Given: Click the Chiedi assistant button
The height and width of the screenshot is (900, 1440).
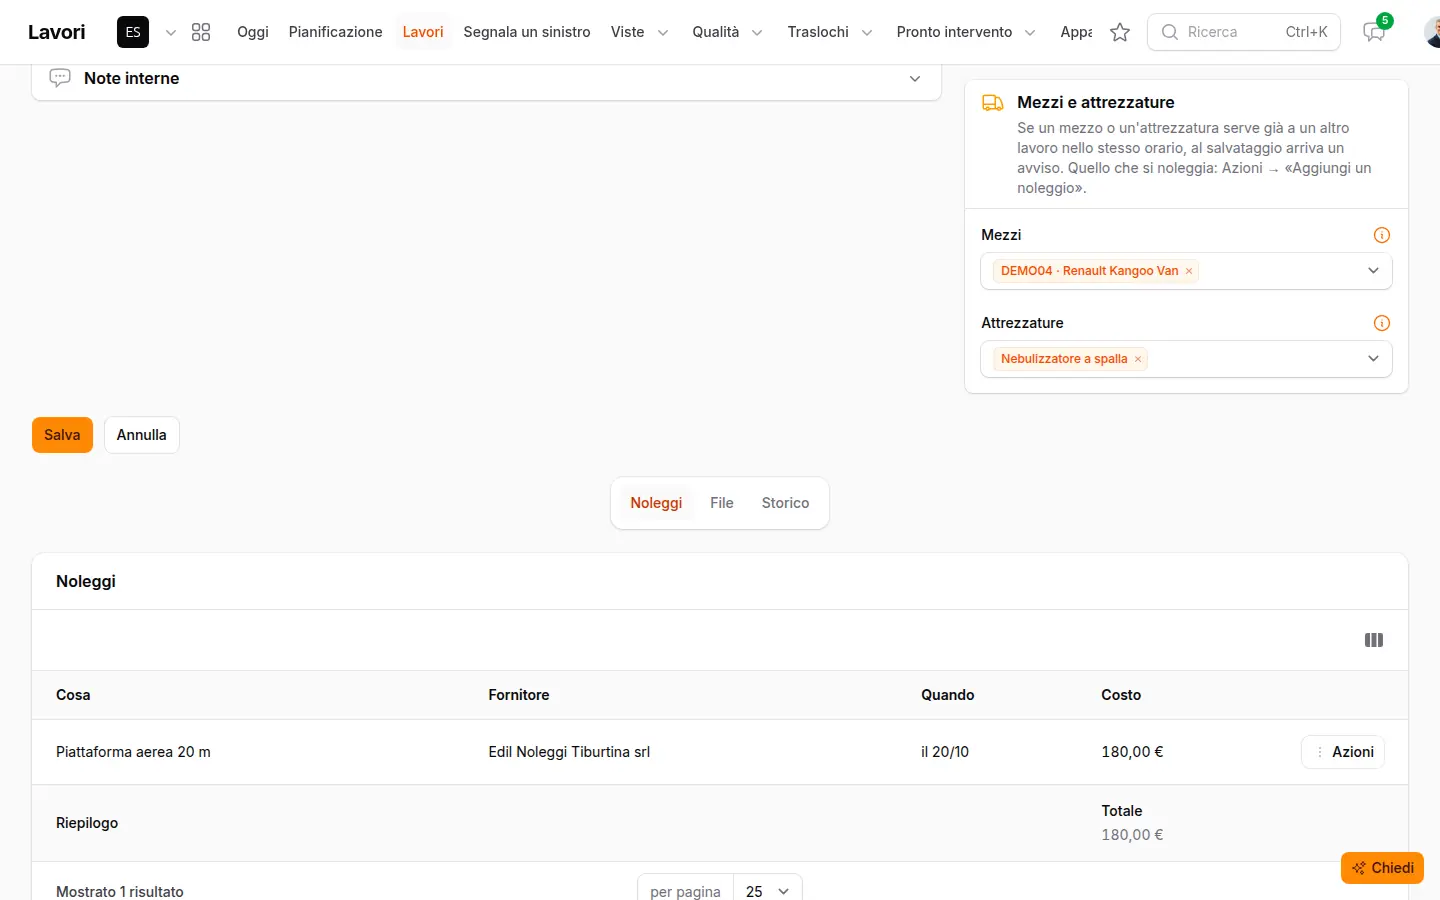Looking at the screenshot, I should pyautogui.click(x=1382, y=868).
